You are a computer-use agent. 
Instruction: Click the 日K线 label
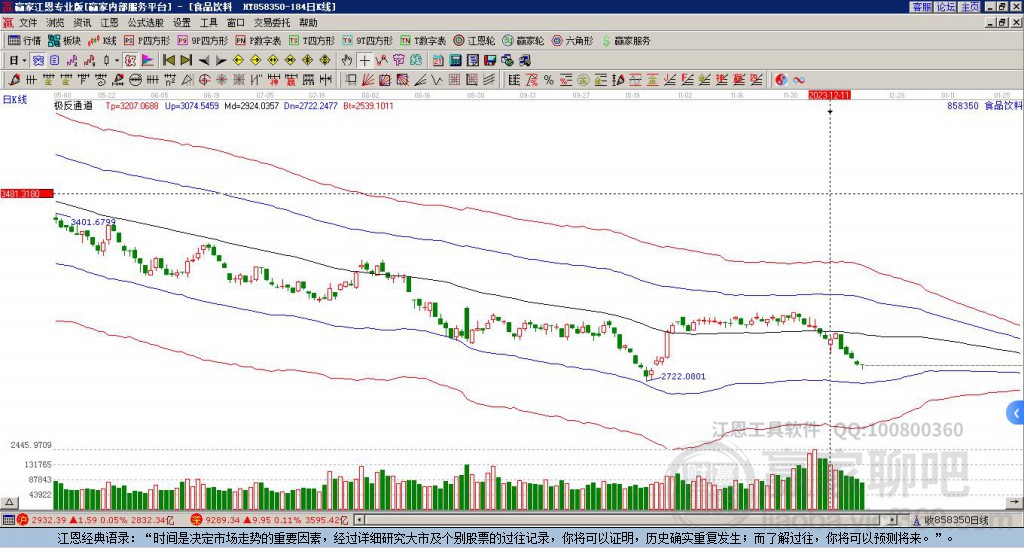pos(14,100)
